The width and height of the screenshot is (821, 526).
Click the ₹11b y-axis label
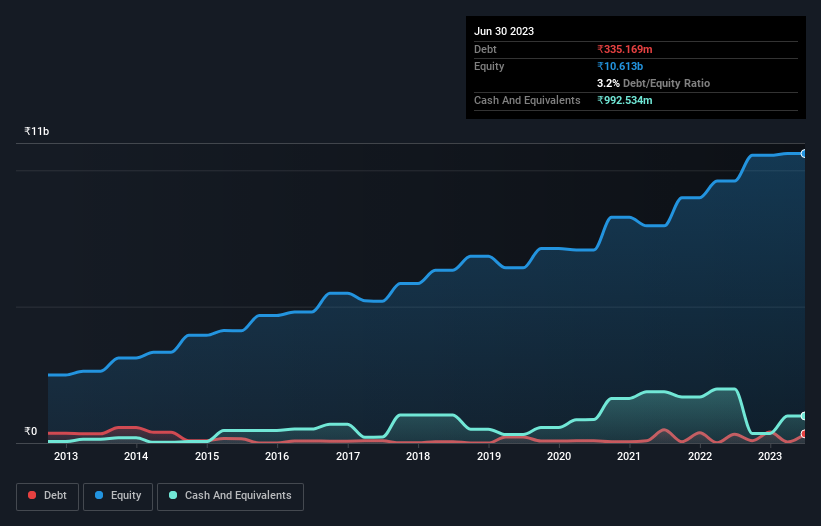pos(37,131)
